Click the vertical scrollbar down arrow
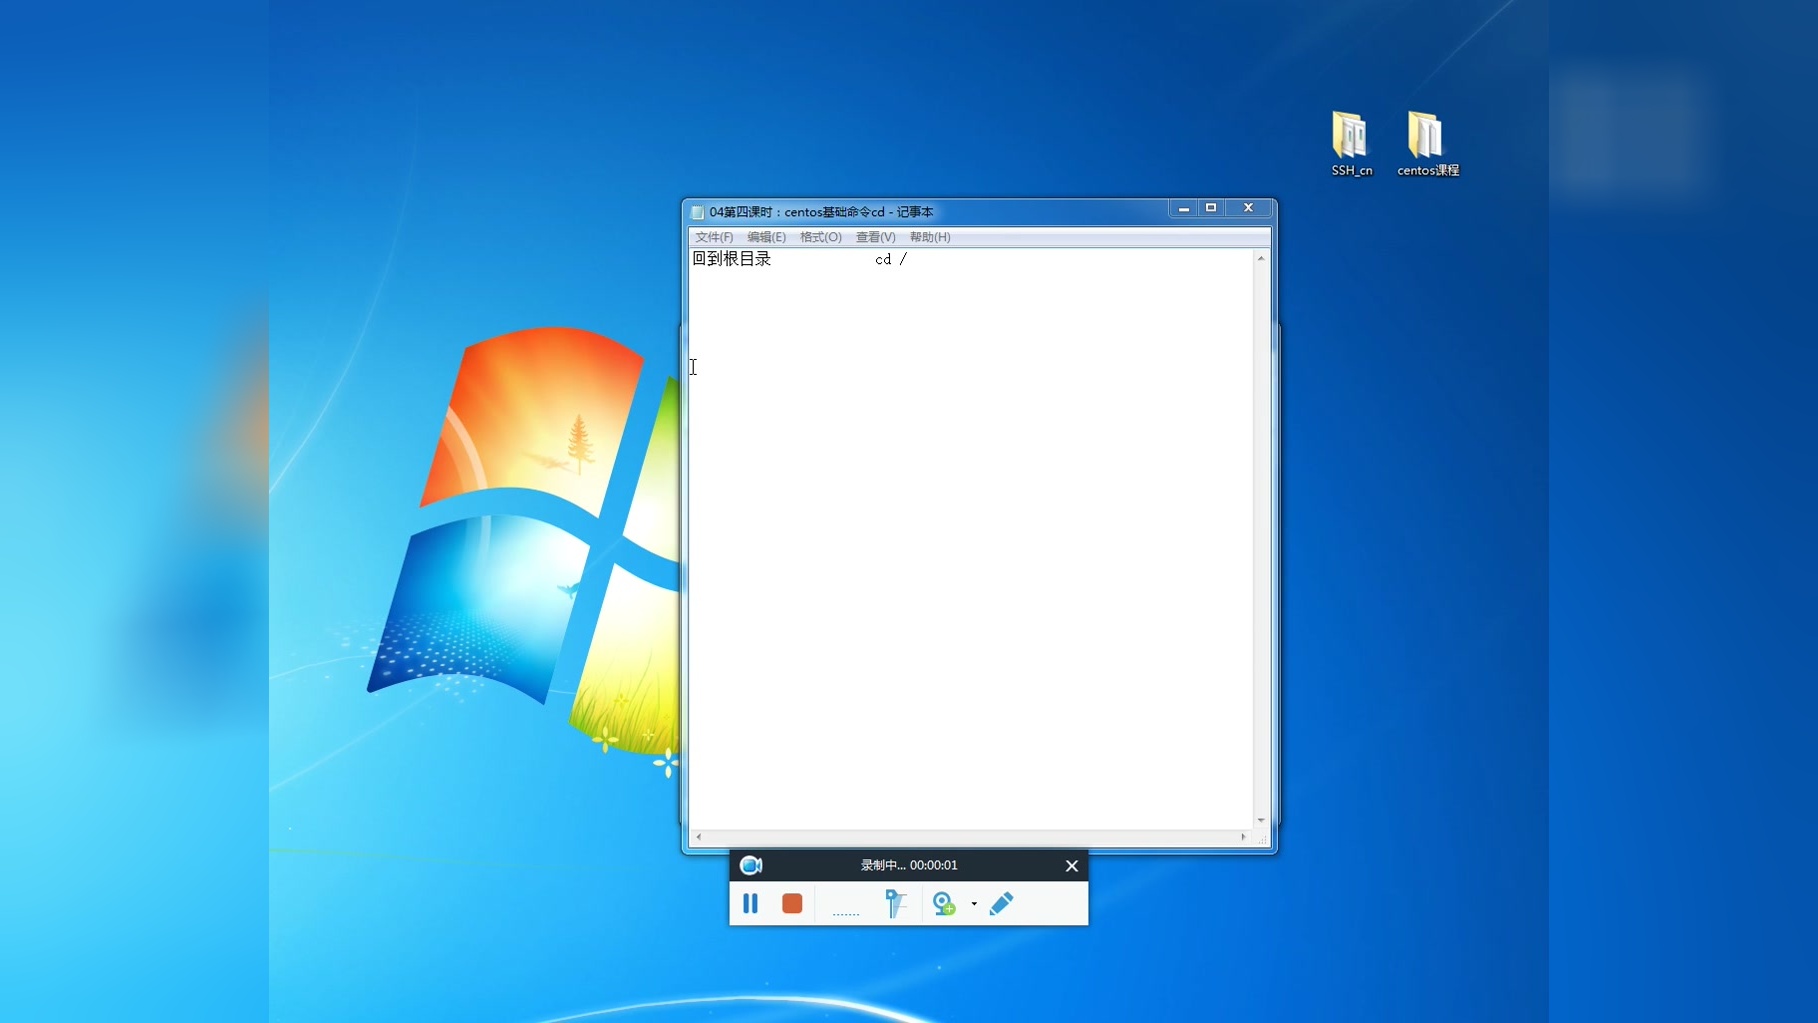 (1261, 820)
